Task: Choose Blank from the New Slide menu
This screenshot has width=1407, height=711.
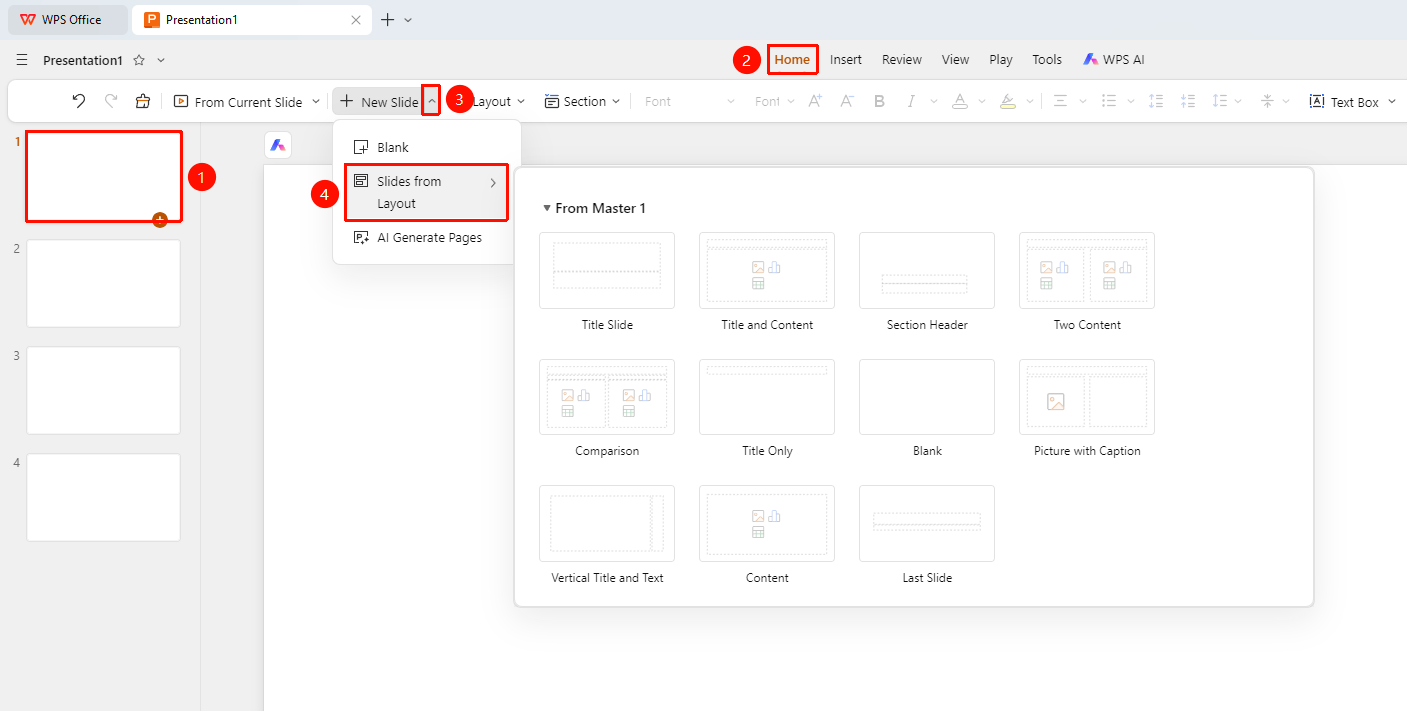Action: [x=427, y=147]
